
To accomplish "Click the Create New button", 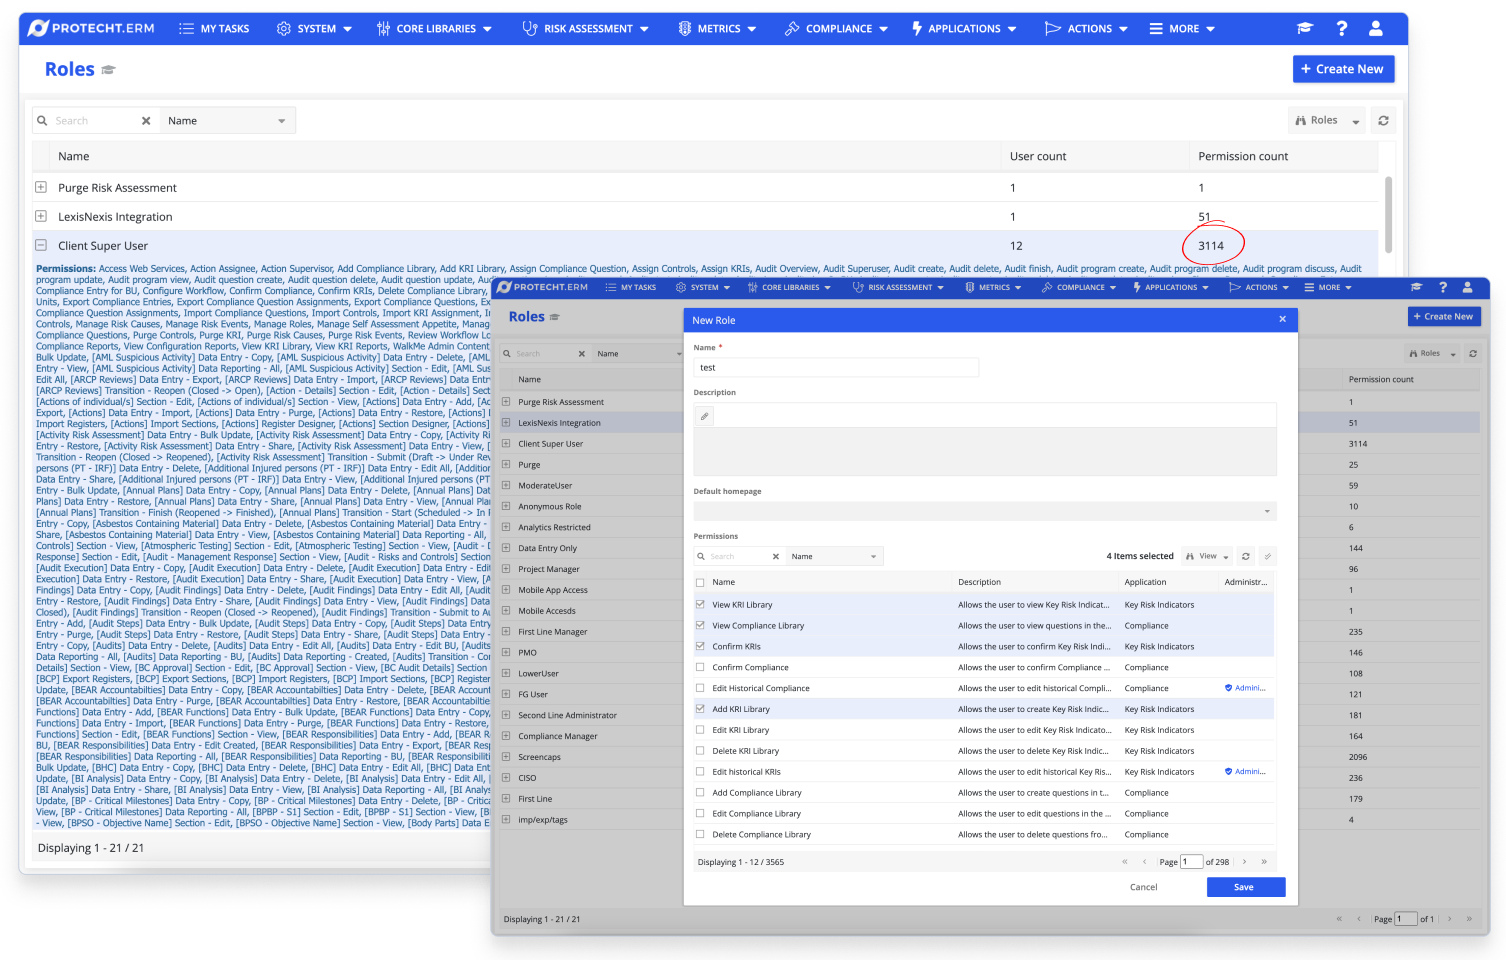I will click(x=1343, y=68).
